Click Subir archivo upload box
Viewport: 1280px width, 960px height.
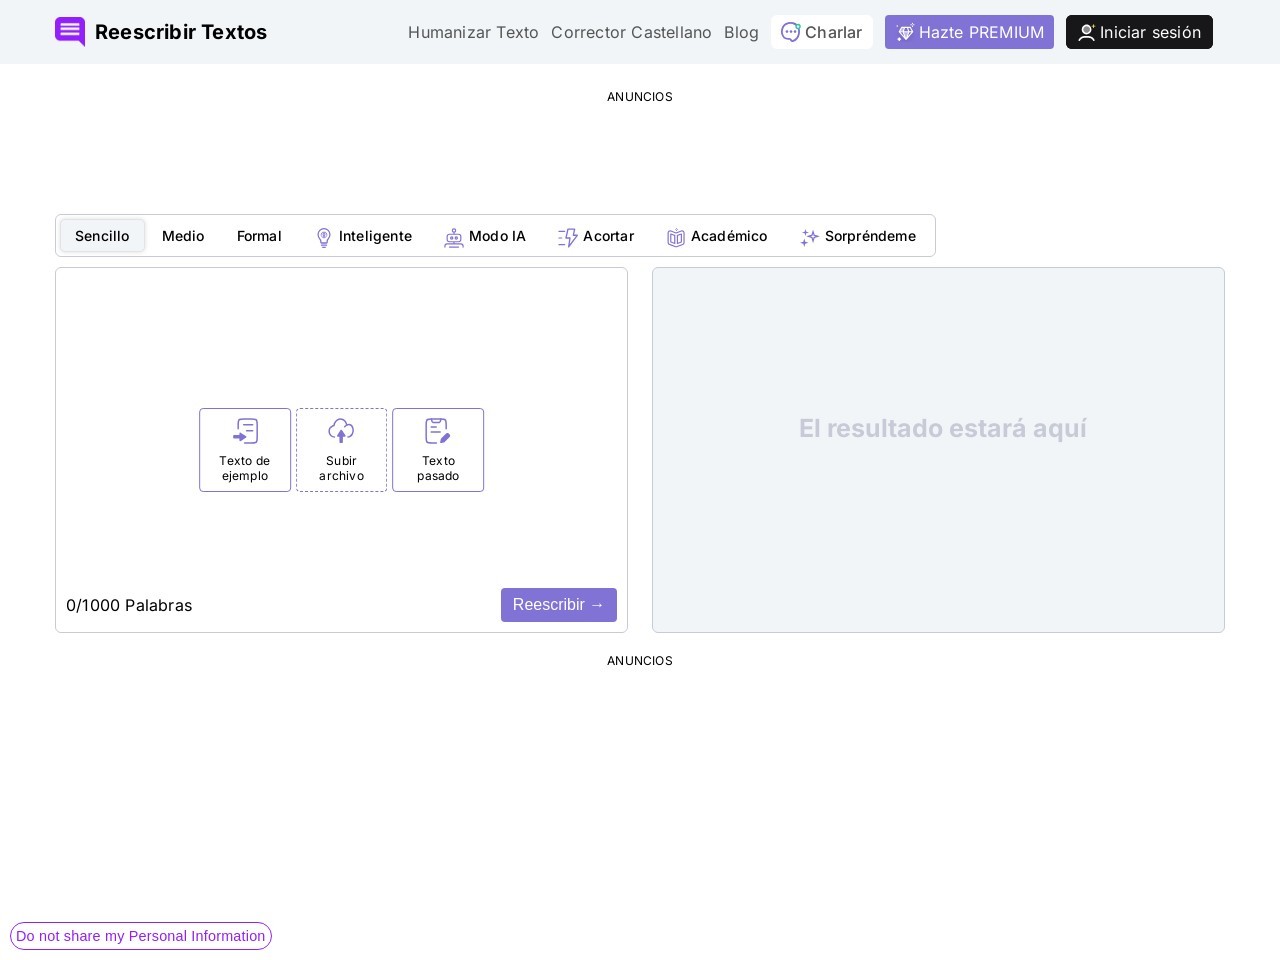[341, 450]
